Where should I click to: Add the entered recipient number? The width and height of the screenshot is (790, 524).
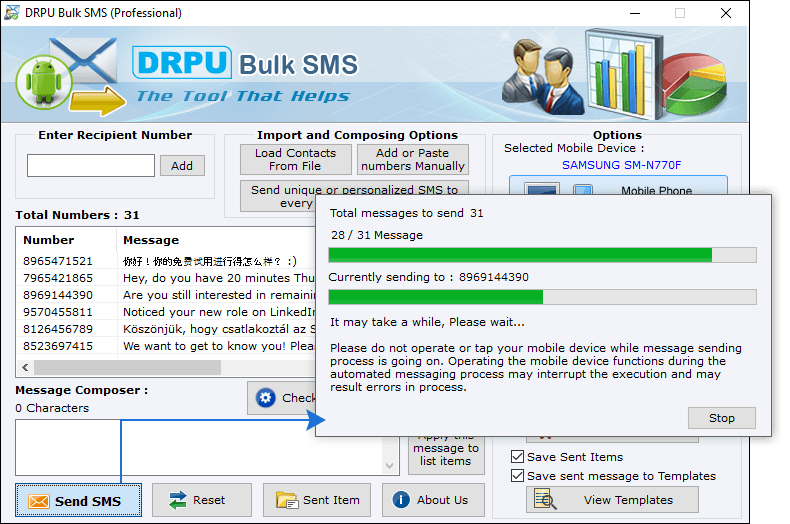[x=182, y=166]
